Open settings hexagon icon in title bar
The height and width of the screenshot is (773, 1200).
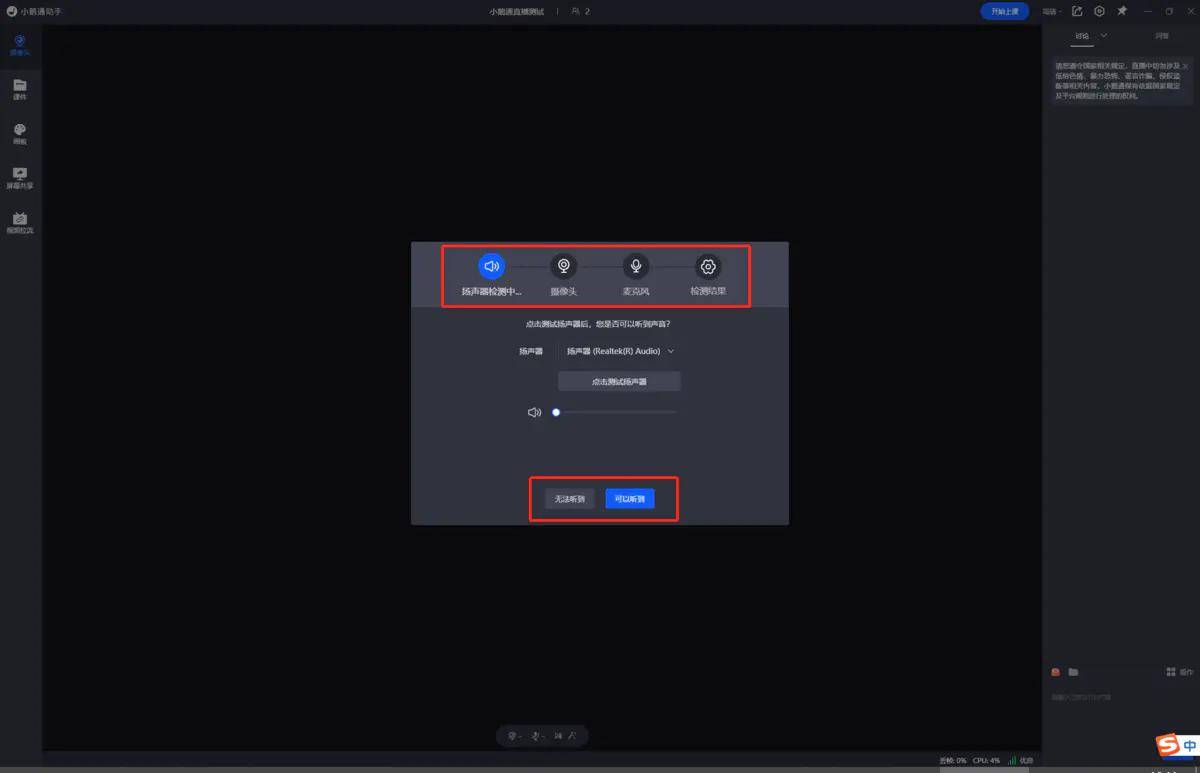pyautogui.click(x=1099, y=11)
